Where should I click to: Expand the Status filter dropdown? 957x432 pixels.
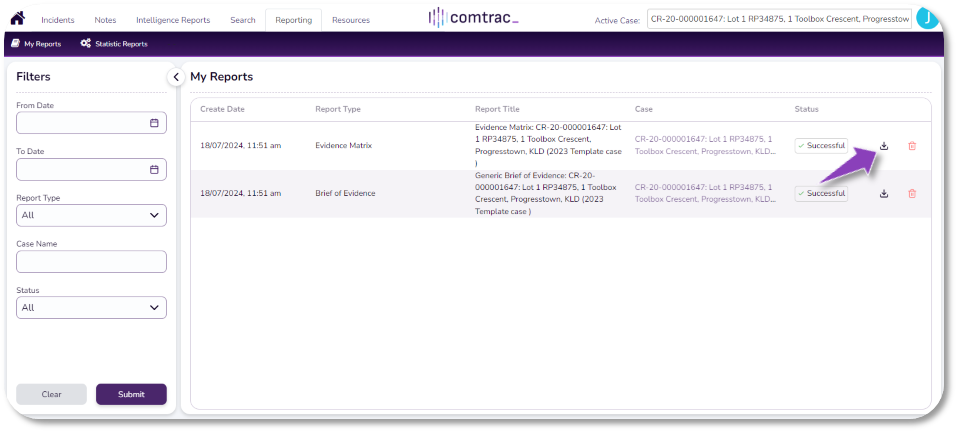(91, 308)
